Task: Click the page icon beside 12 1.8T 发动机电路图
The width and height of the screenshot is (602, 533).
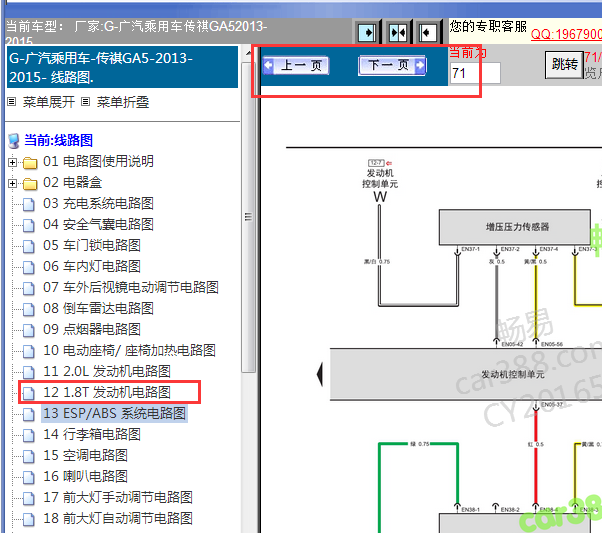Action: 29,393
